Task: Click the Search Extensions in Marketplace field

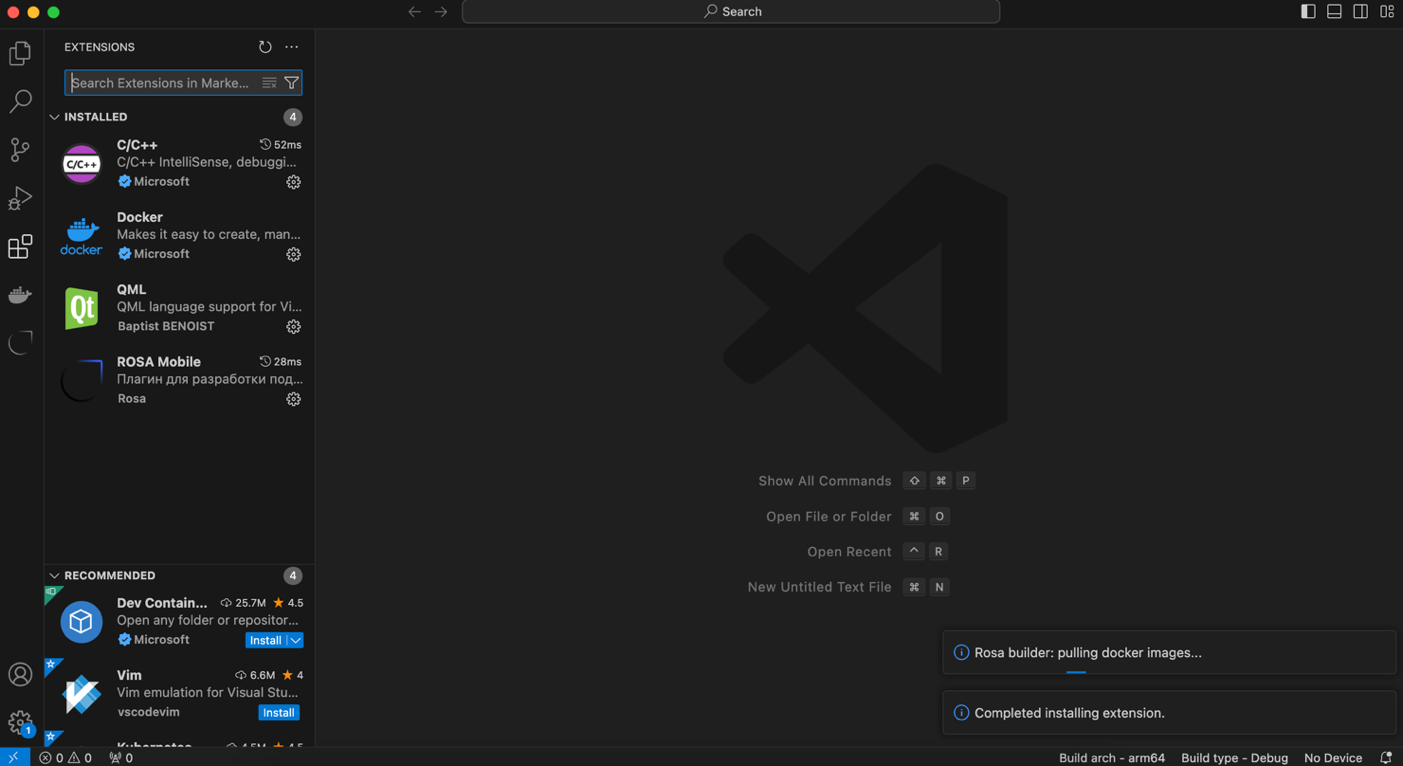Action: point(160,83)
